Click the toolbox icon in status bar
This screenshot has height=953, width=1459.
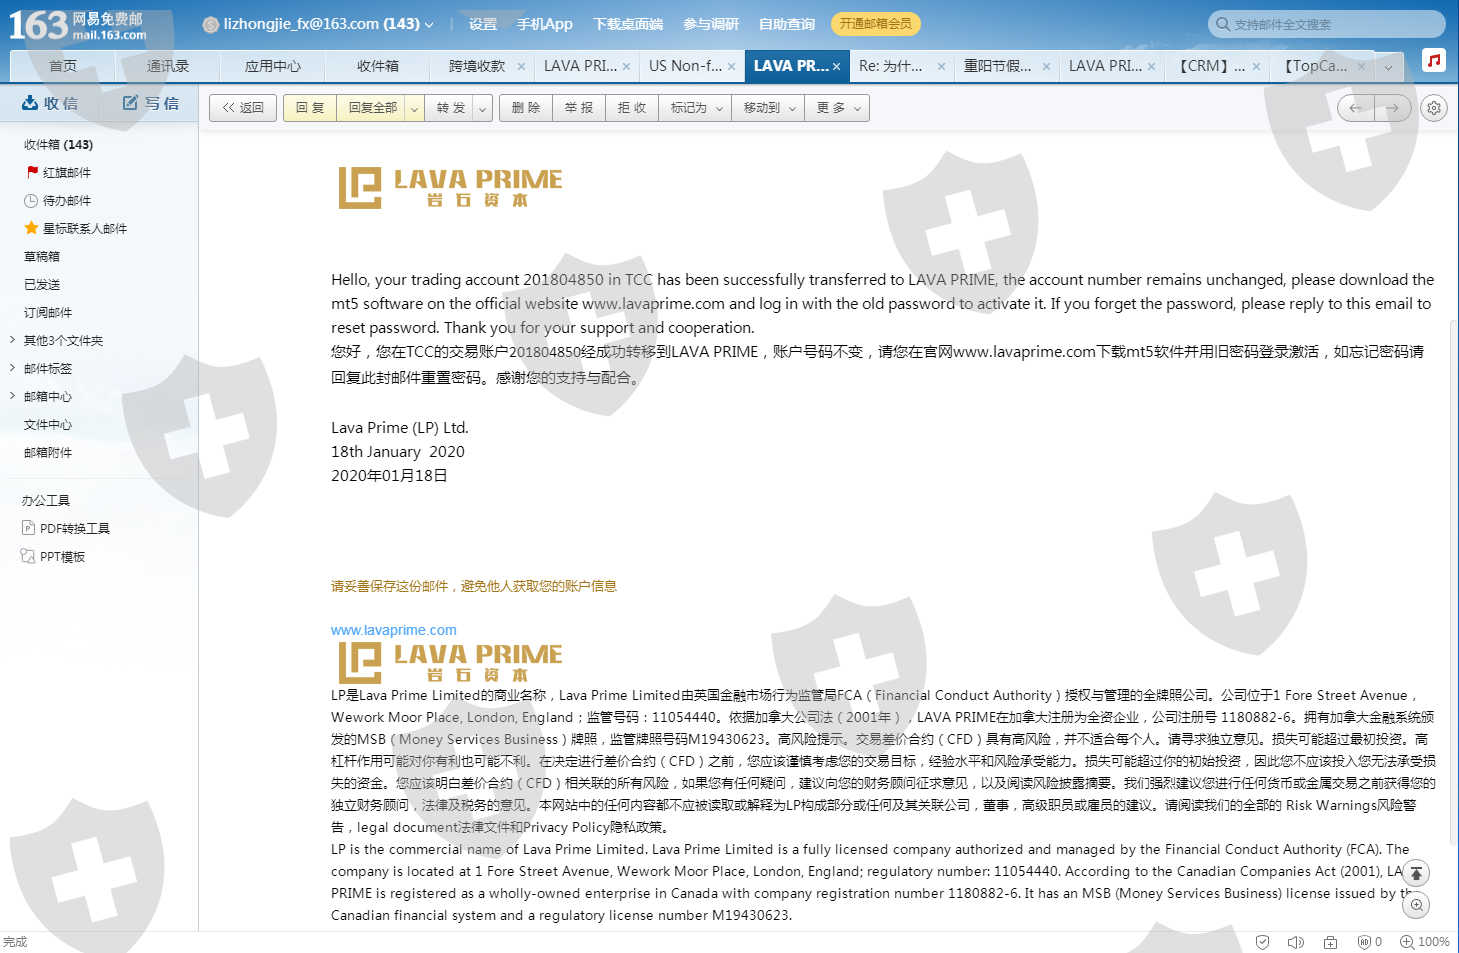click(x=1330, y=942)
